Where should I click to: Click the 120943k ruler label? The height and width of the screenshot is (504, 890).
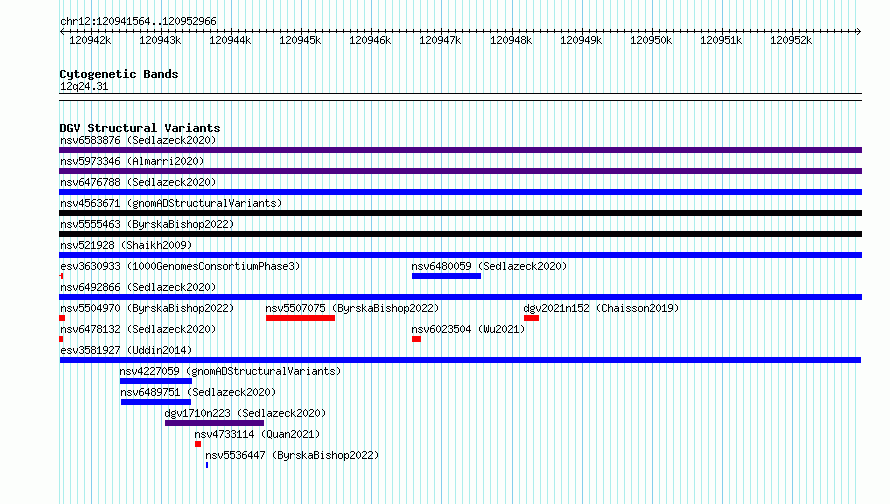[160, 40]
